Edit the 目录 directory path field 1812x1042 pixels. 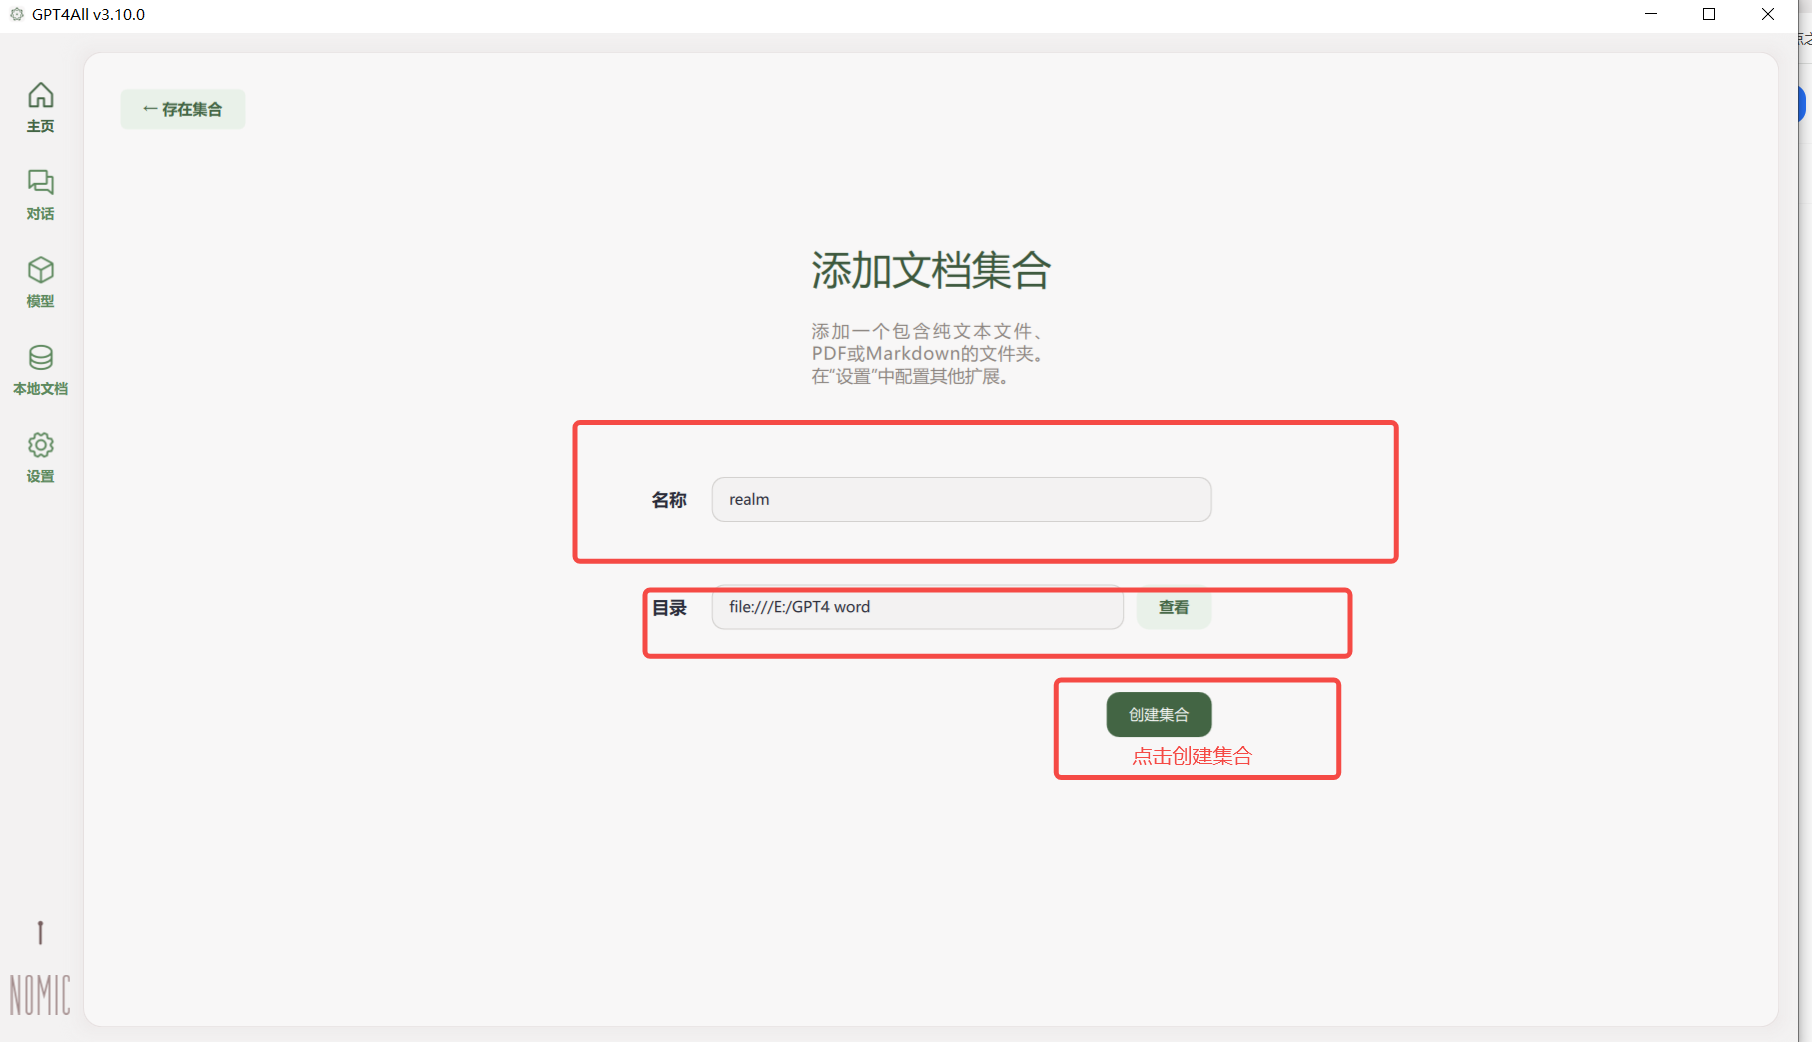tap(916, 607)
